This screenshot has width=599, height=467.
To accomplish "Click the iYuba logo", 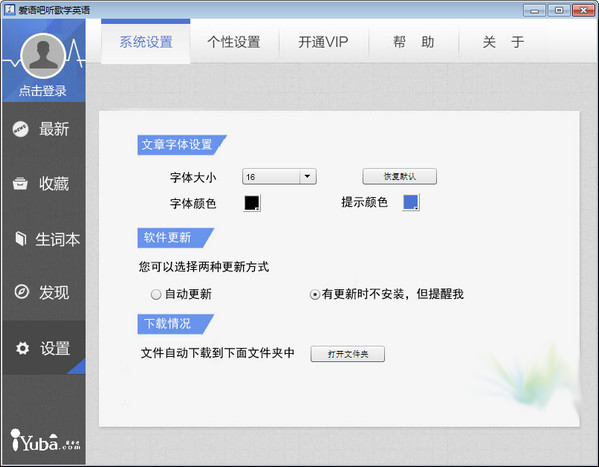I will click(45, 441).
